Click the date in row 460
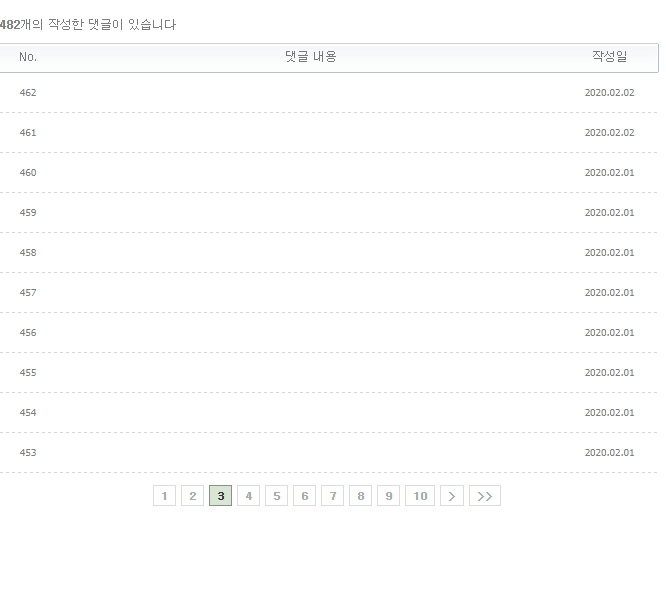Screen dimensions: 666x603 point(610,172)
